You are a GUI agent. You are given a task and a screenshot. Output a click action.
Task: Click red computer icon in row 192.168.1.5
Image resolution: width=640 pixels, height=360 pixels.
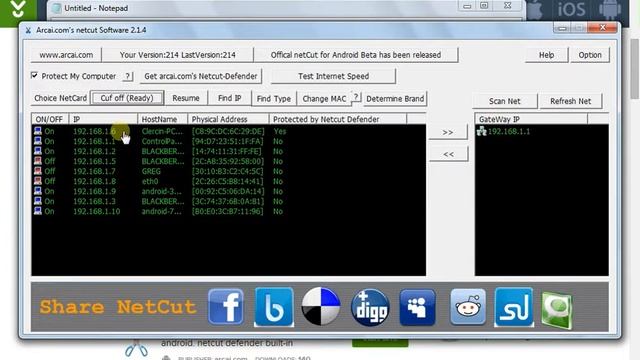[x=38, y=161]
